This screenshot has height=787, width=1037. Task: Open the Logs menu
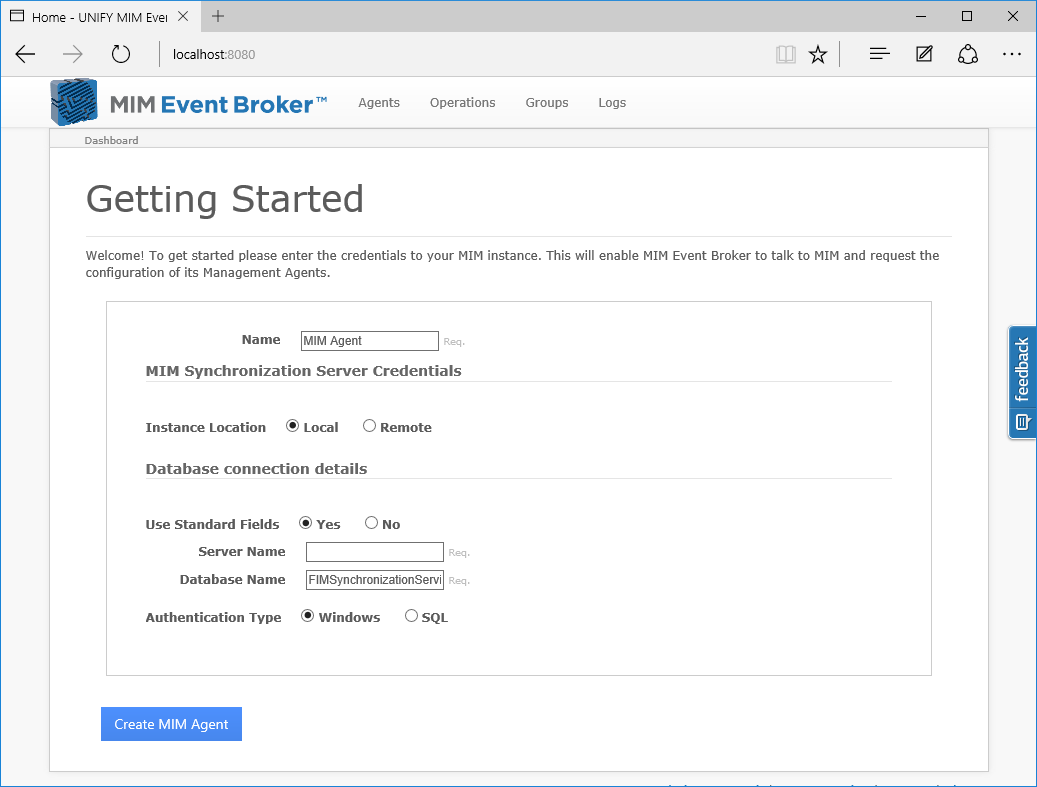click(x=612, y=103)
